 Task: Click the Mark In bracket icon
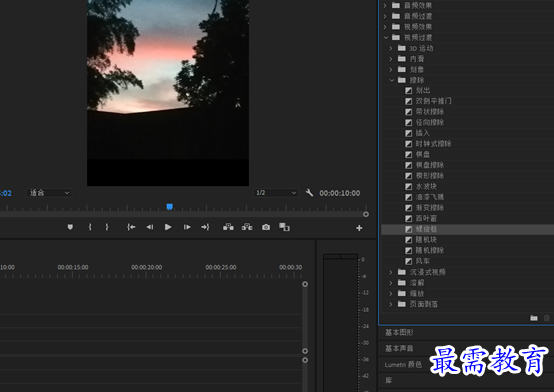pyautogui.click(x=90, y=227)
